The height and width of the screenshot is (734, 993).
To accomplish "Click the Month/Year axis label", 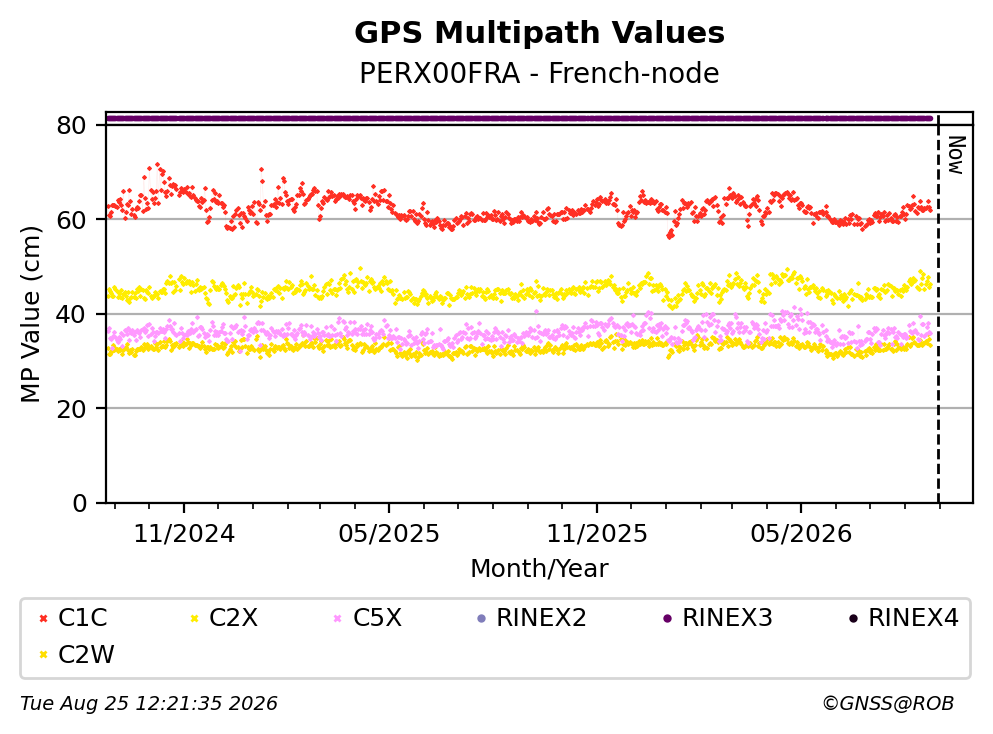I will 540,569.
